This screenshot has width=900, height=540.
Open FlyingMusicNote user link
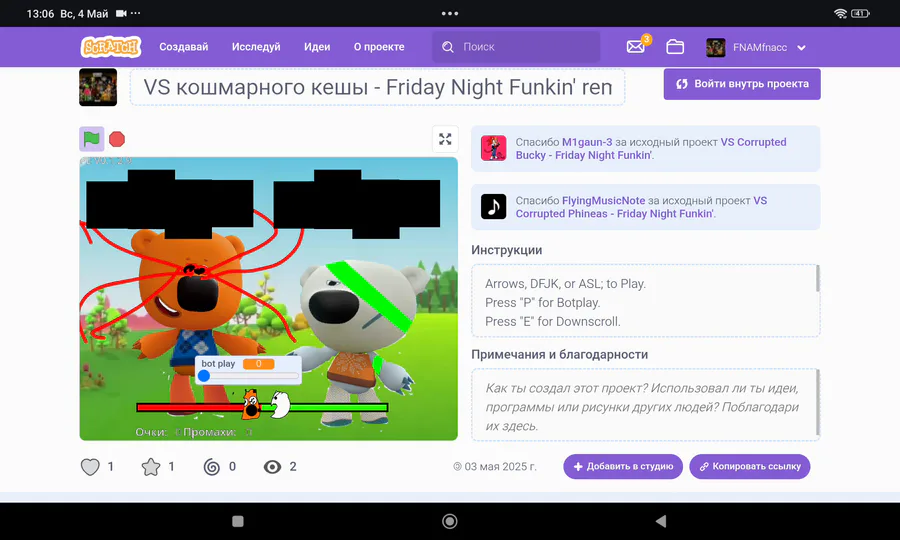(603, 200)
